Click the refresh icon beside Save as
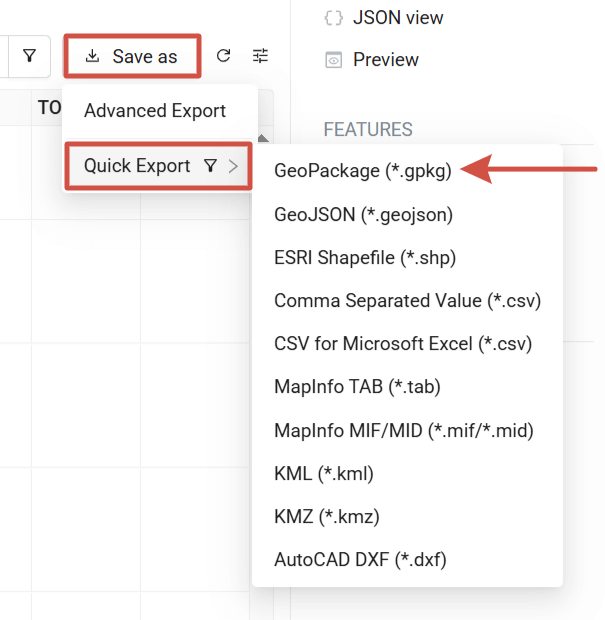The height and width of the screenshot is (620, 605). pos(224,56)
